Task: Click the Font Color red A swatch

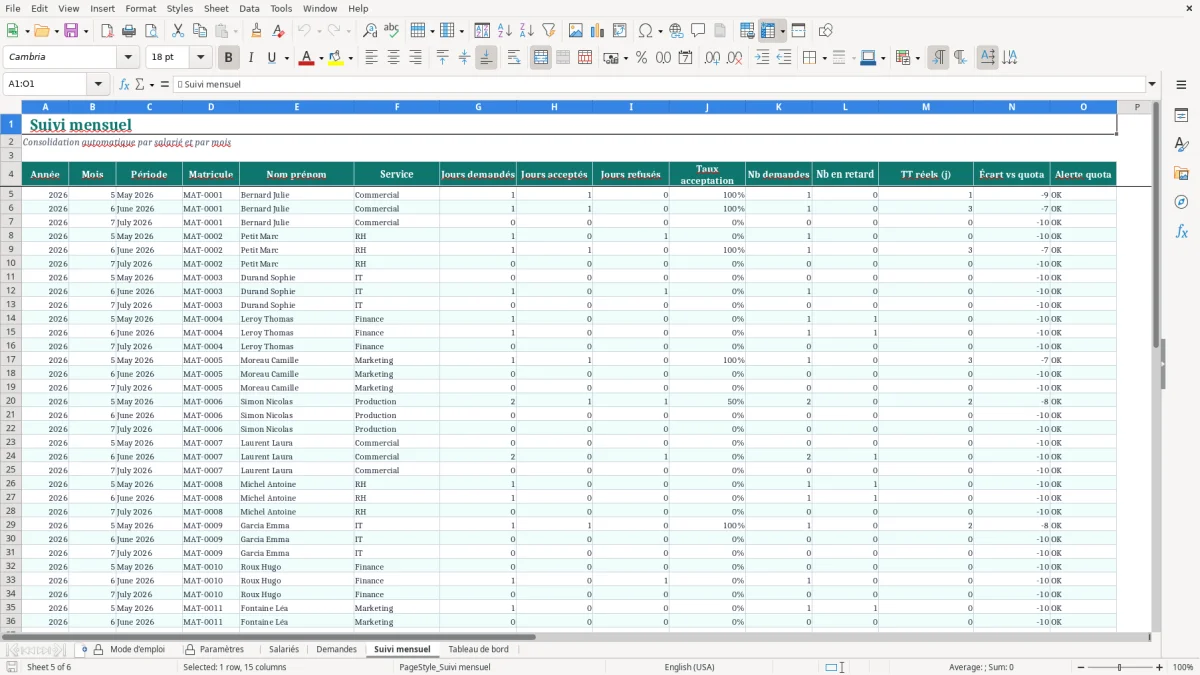Action: pos(306,58)
